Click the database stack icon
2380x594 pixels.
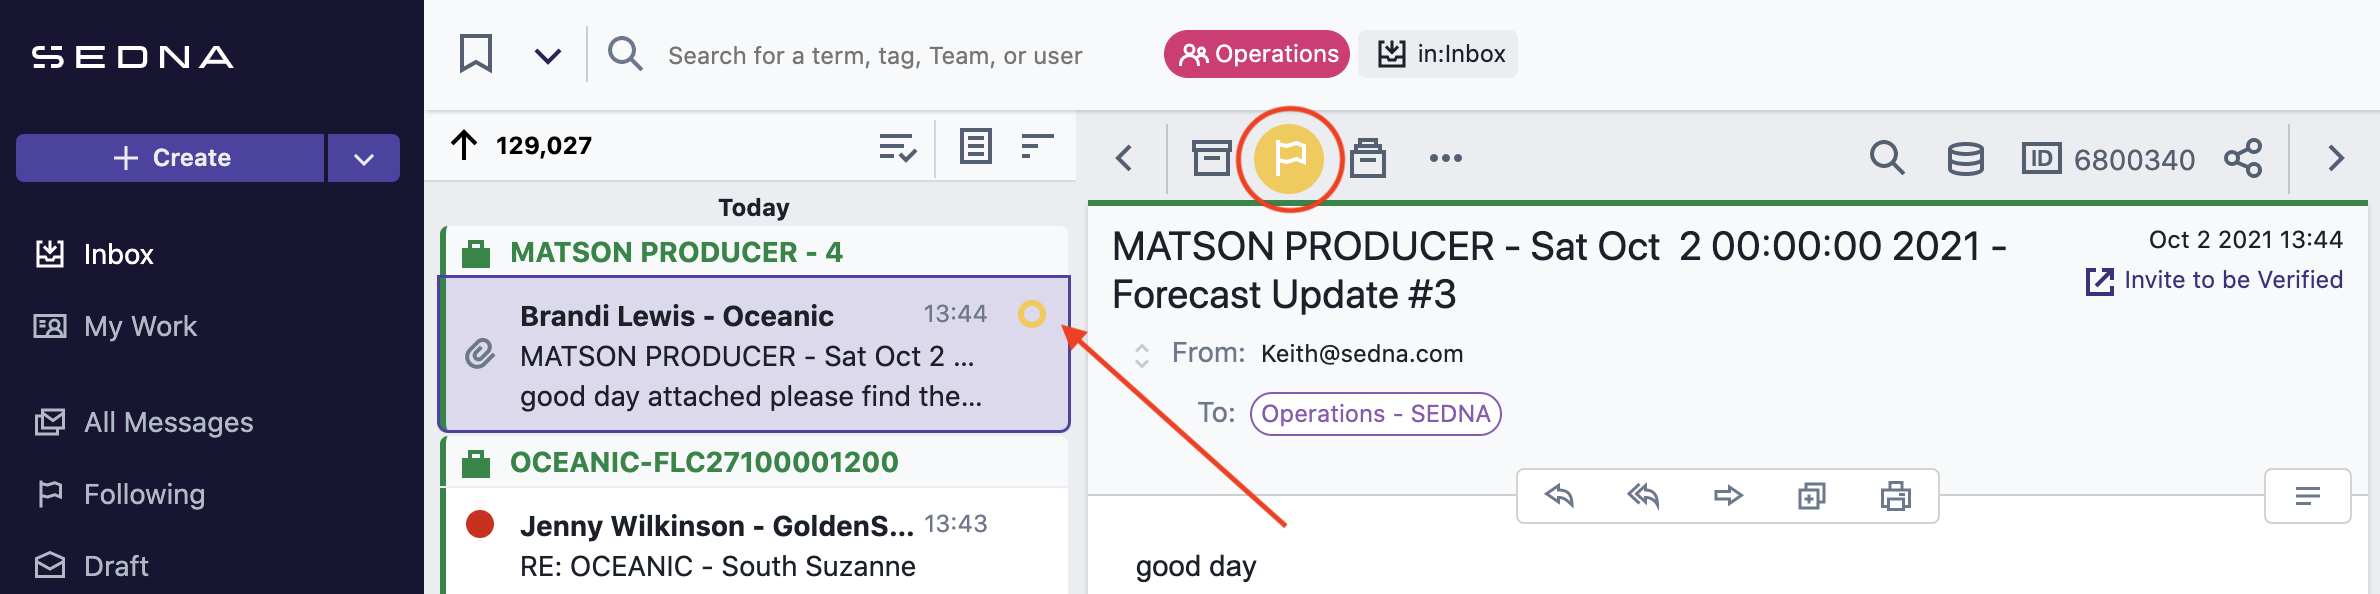(1965, 158)
